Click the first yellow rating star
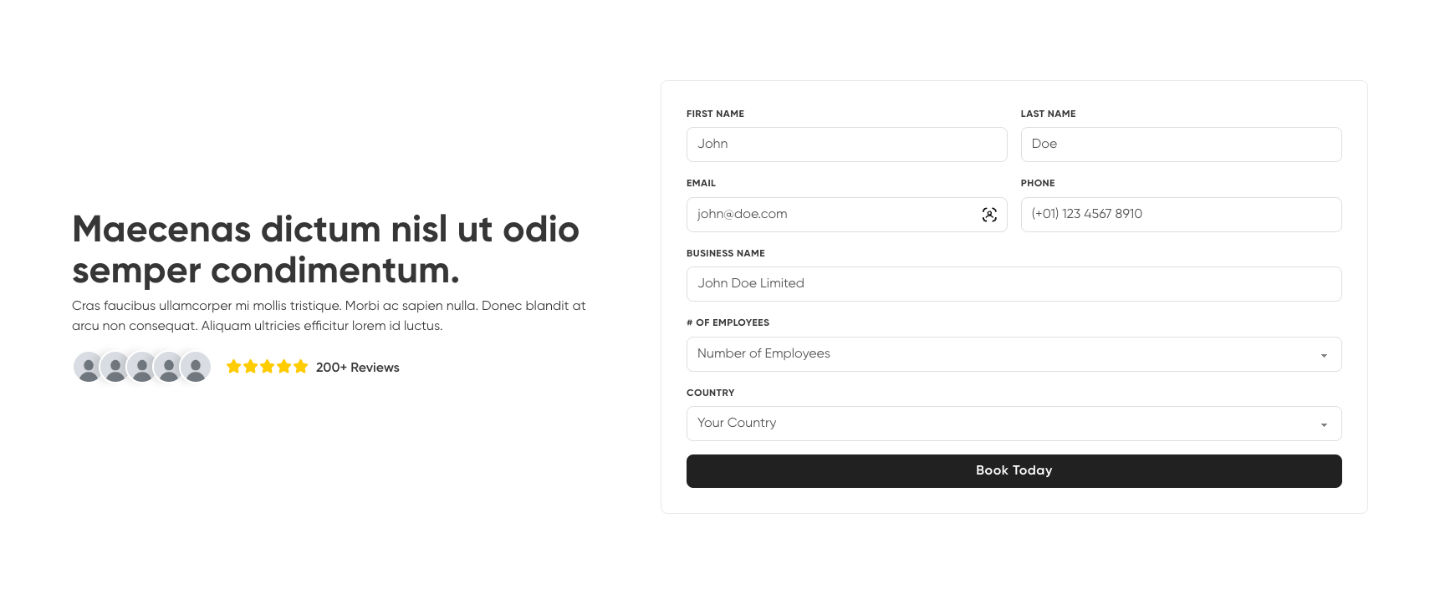This screenshot has width=1440, height=594. [234, 367]
